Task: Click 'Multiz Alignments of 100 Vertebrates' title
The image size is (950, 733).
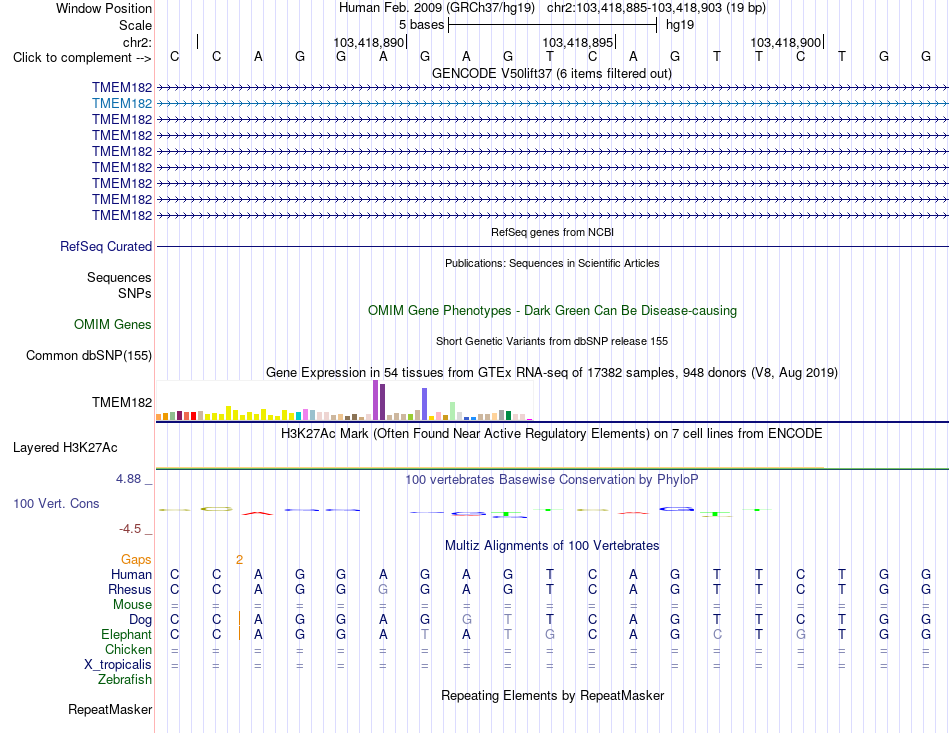Action: click(x=552, y=546)
